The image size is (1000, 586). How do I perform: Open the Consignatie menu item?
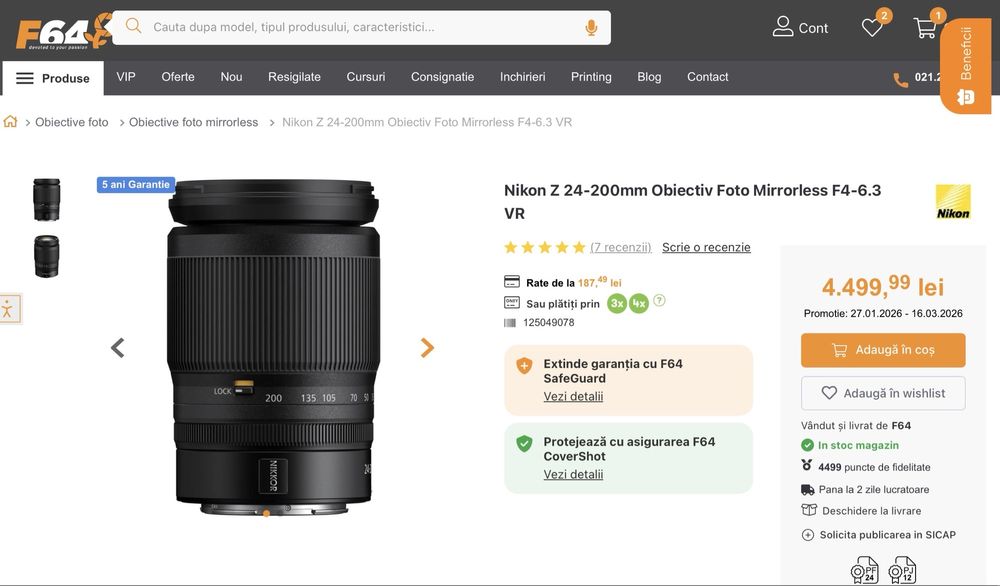[x=443, y=77]
